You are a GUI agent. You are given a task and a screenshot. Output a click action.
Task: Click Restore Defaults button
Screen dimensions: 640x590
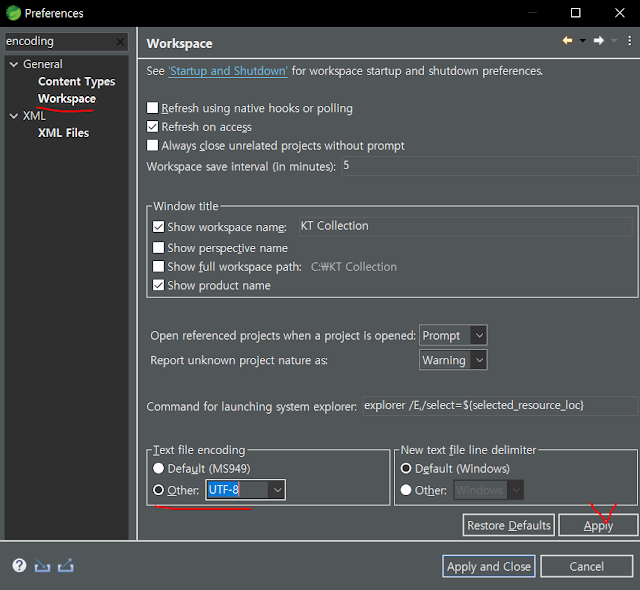pyautogui.click(x=509, y=525)
